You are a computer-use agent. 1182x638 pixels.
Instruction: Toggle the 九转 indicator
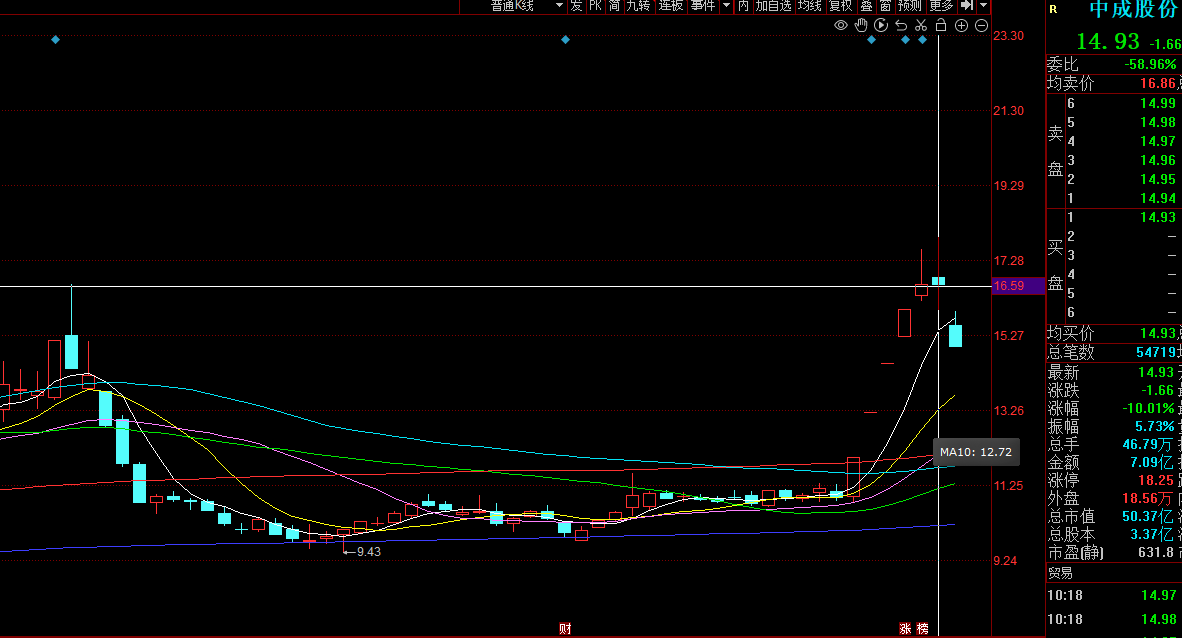(x=638, y=6)
